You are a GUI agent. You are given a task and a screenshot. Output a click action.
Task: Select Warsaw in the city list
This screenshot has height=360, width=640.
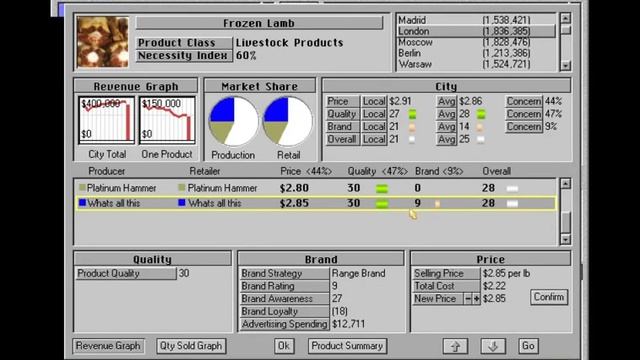click(476, 64)
